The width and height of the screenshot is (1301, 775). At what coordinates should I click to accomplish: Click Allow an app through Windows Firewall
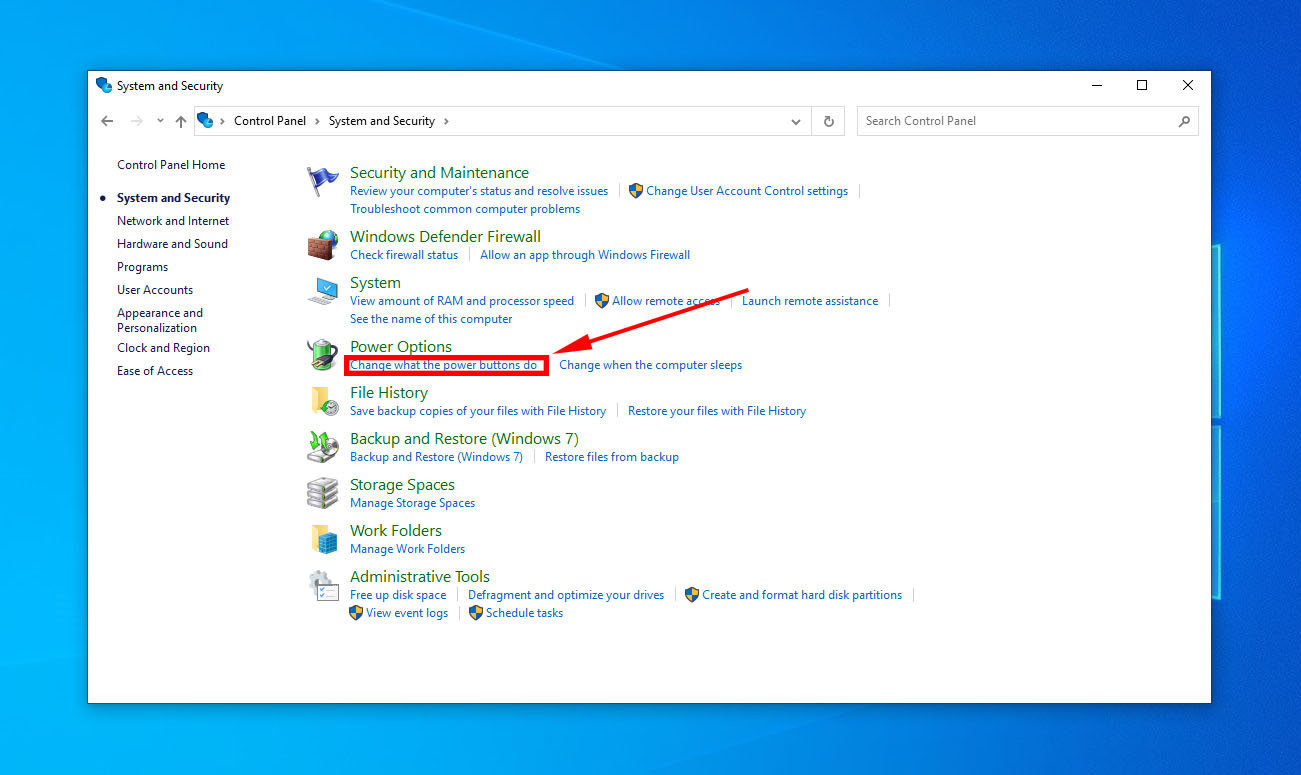585,255
